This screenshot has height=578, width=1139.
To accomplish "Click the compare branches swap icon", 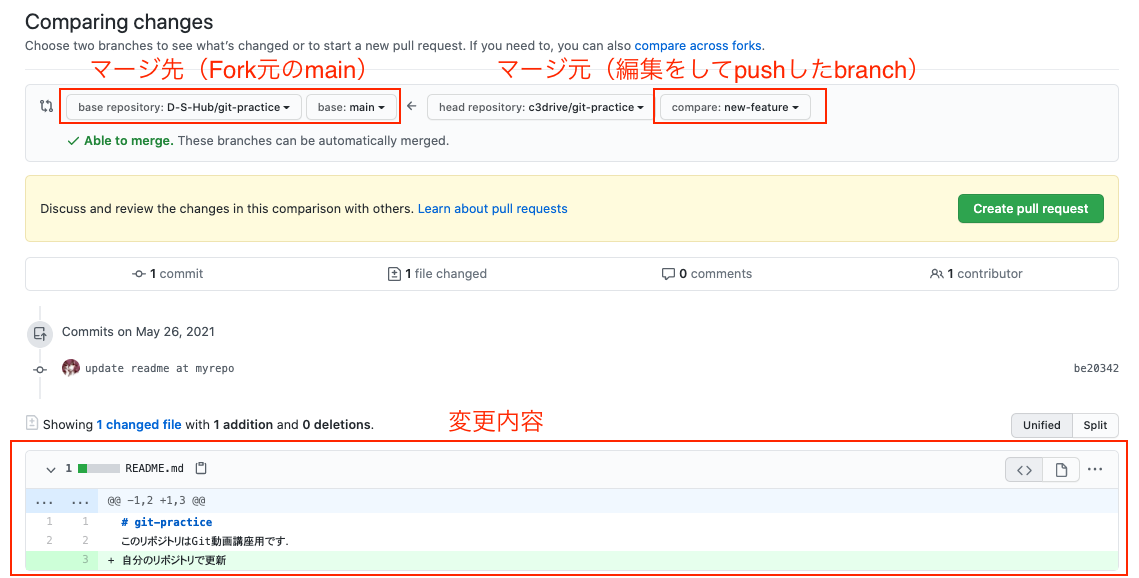I will click(x=46, y=106).
